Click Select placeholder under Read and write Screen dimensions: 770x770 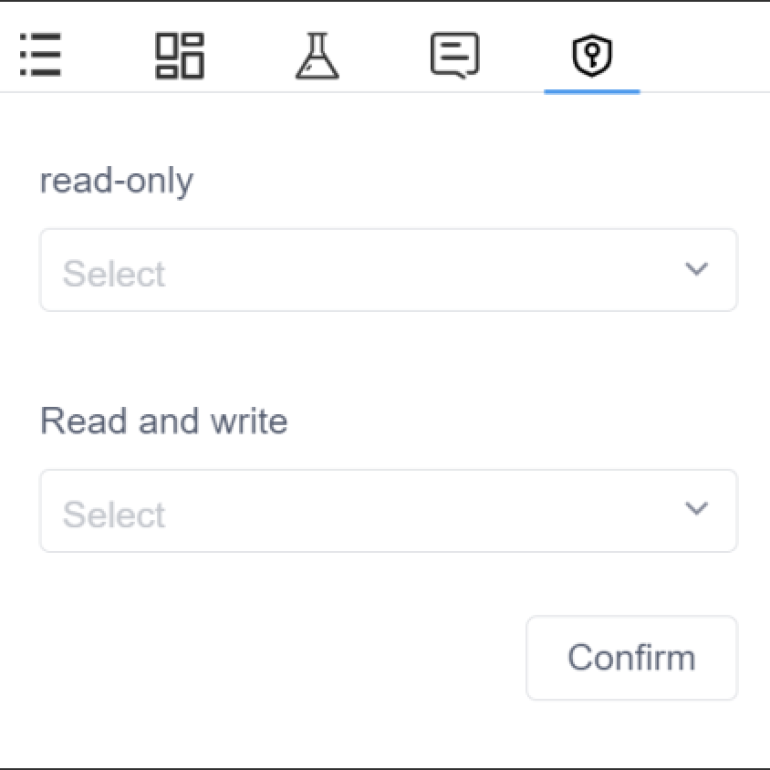tap(114, 515)
